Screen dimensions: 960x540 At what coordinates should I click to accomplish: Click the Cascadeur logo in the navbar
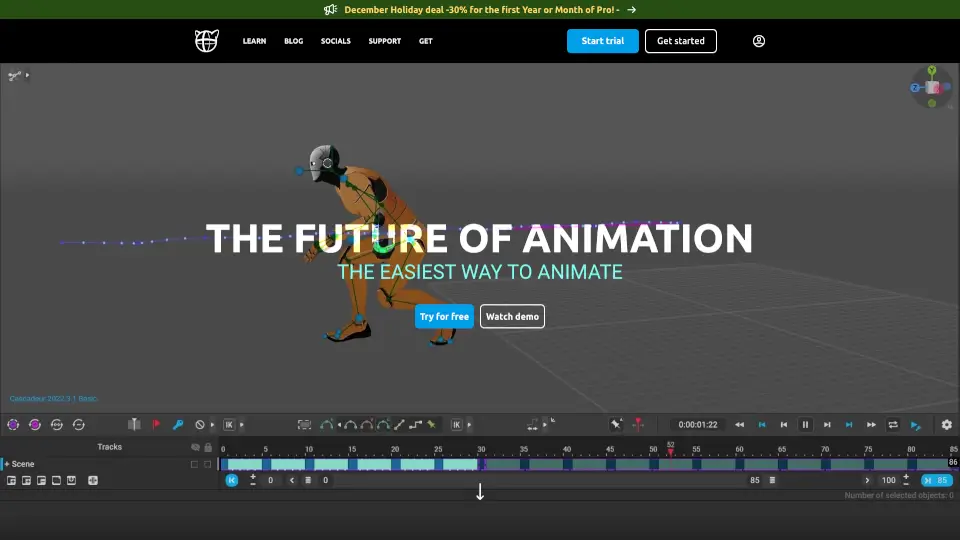point(206,41)
